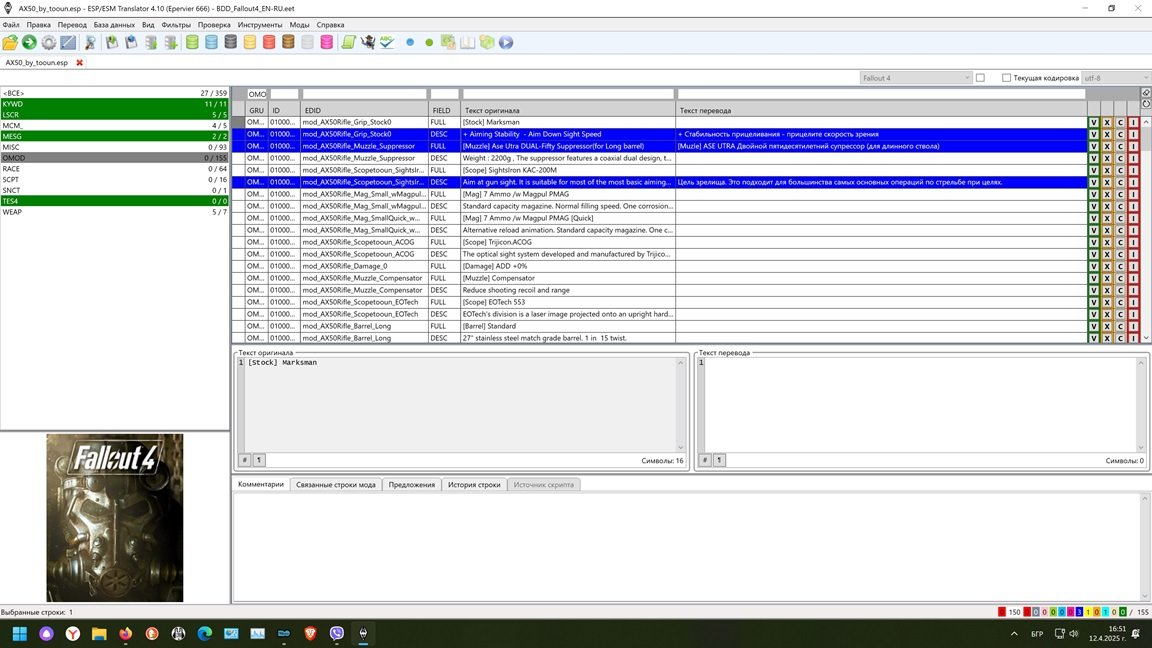Enable the 'Текущая кодировка' checkbox

pos(1007,78)
